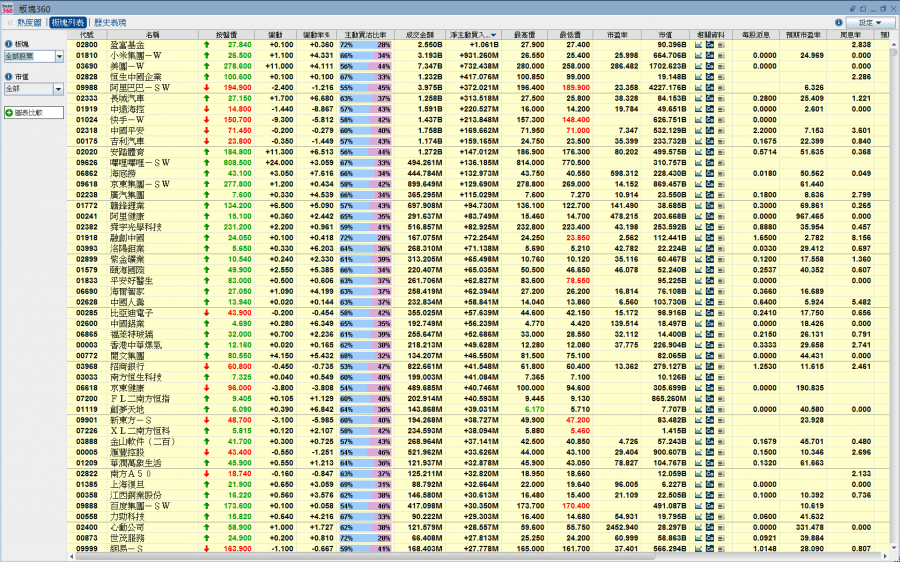The width and height of the screenshot is (900, 562).
Task: Click the info icon beside 板塊 label
Action: point(9,45)
